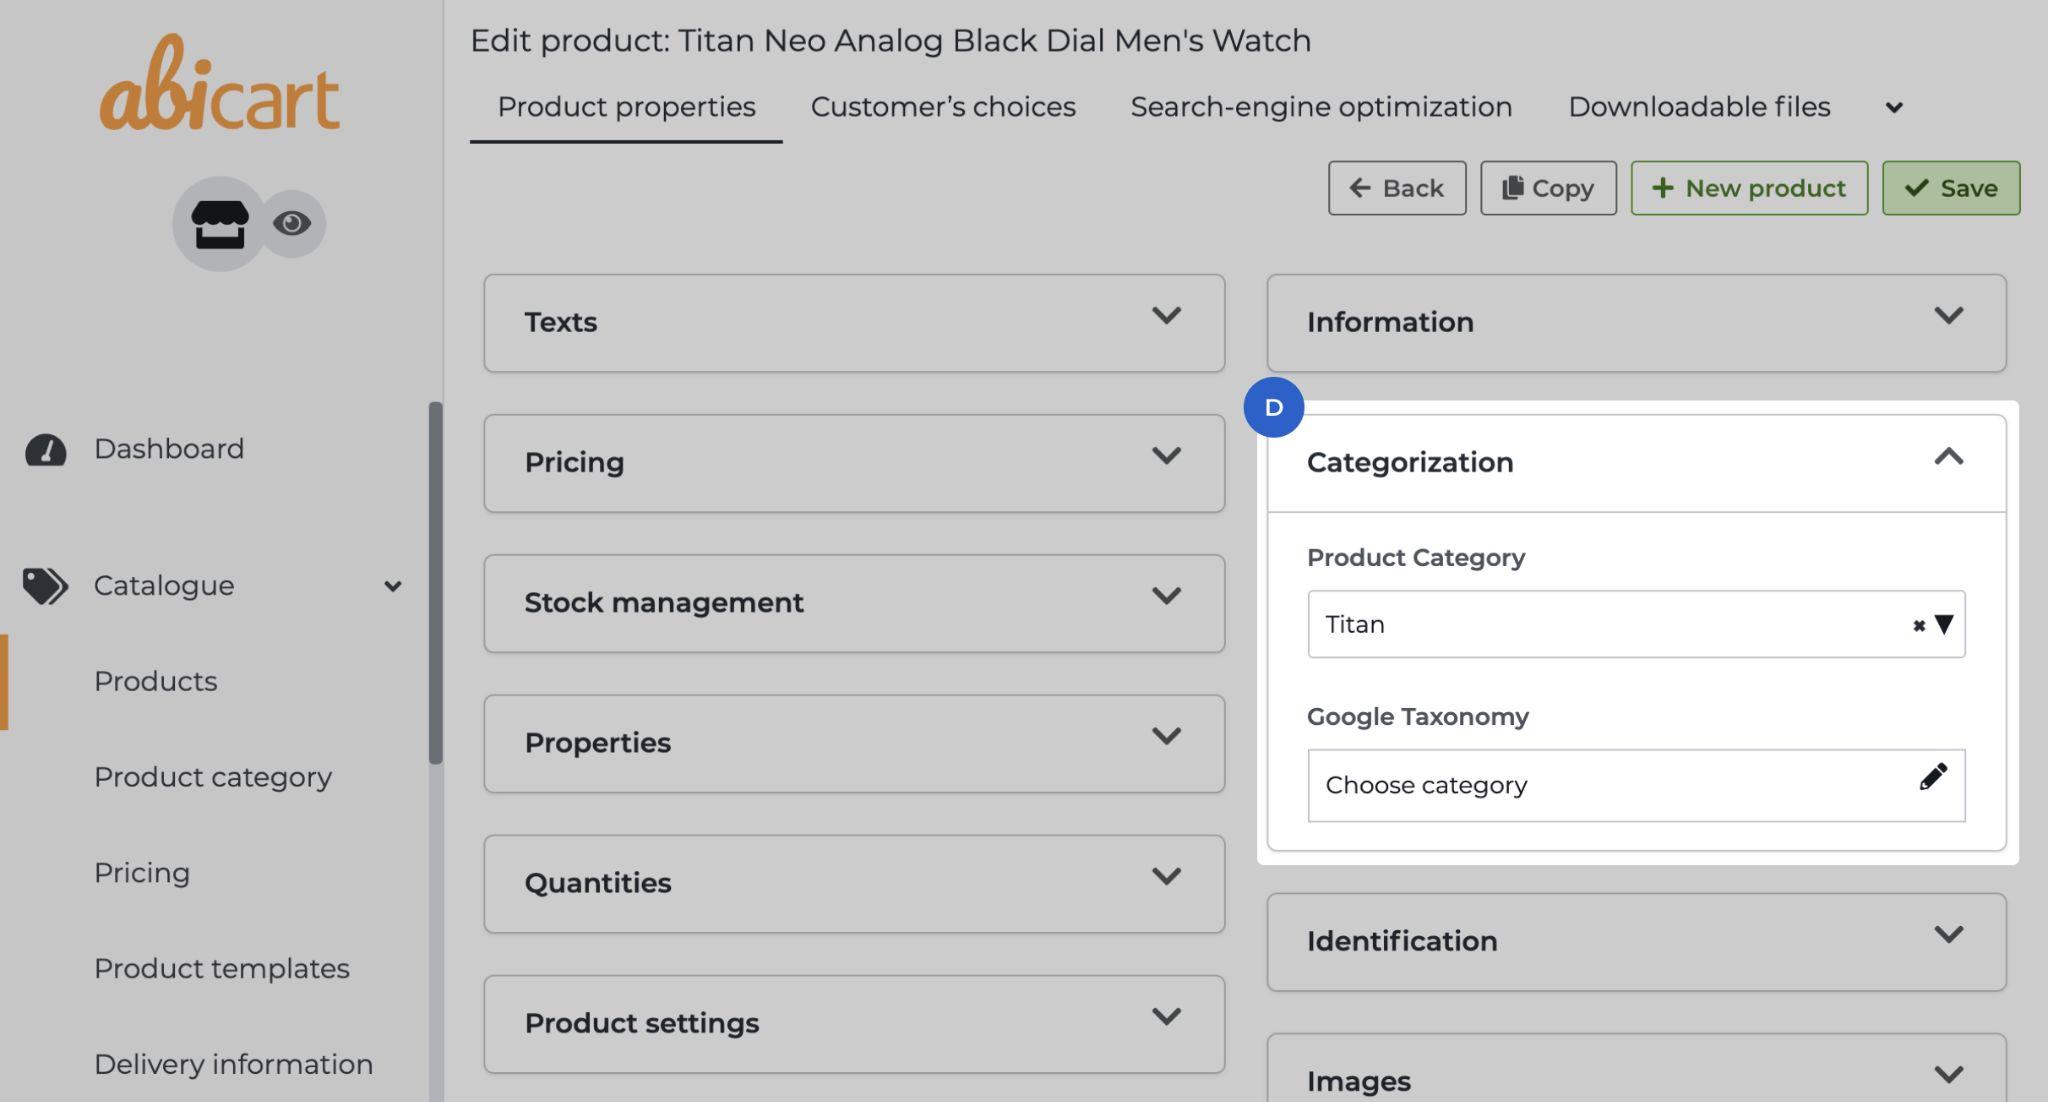The height and width of the screenshot is (1102, 2048).
Task: Click the Catalogue tags icon
Action: point(45,586)
